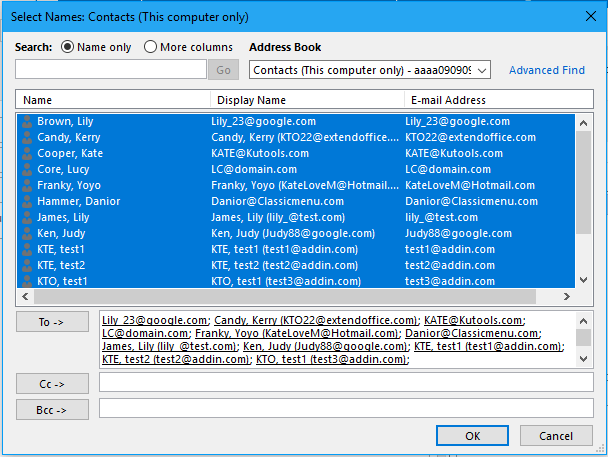Image resolution: width=608 pixels, height=457 pixels.
Task: Click the contact icon beside Cooper, Kate
Action: (x=27, y=153)
